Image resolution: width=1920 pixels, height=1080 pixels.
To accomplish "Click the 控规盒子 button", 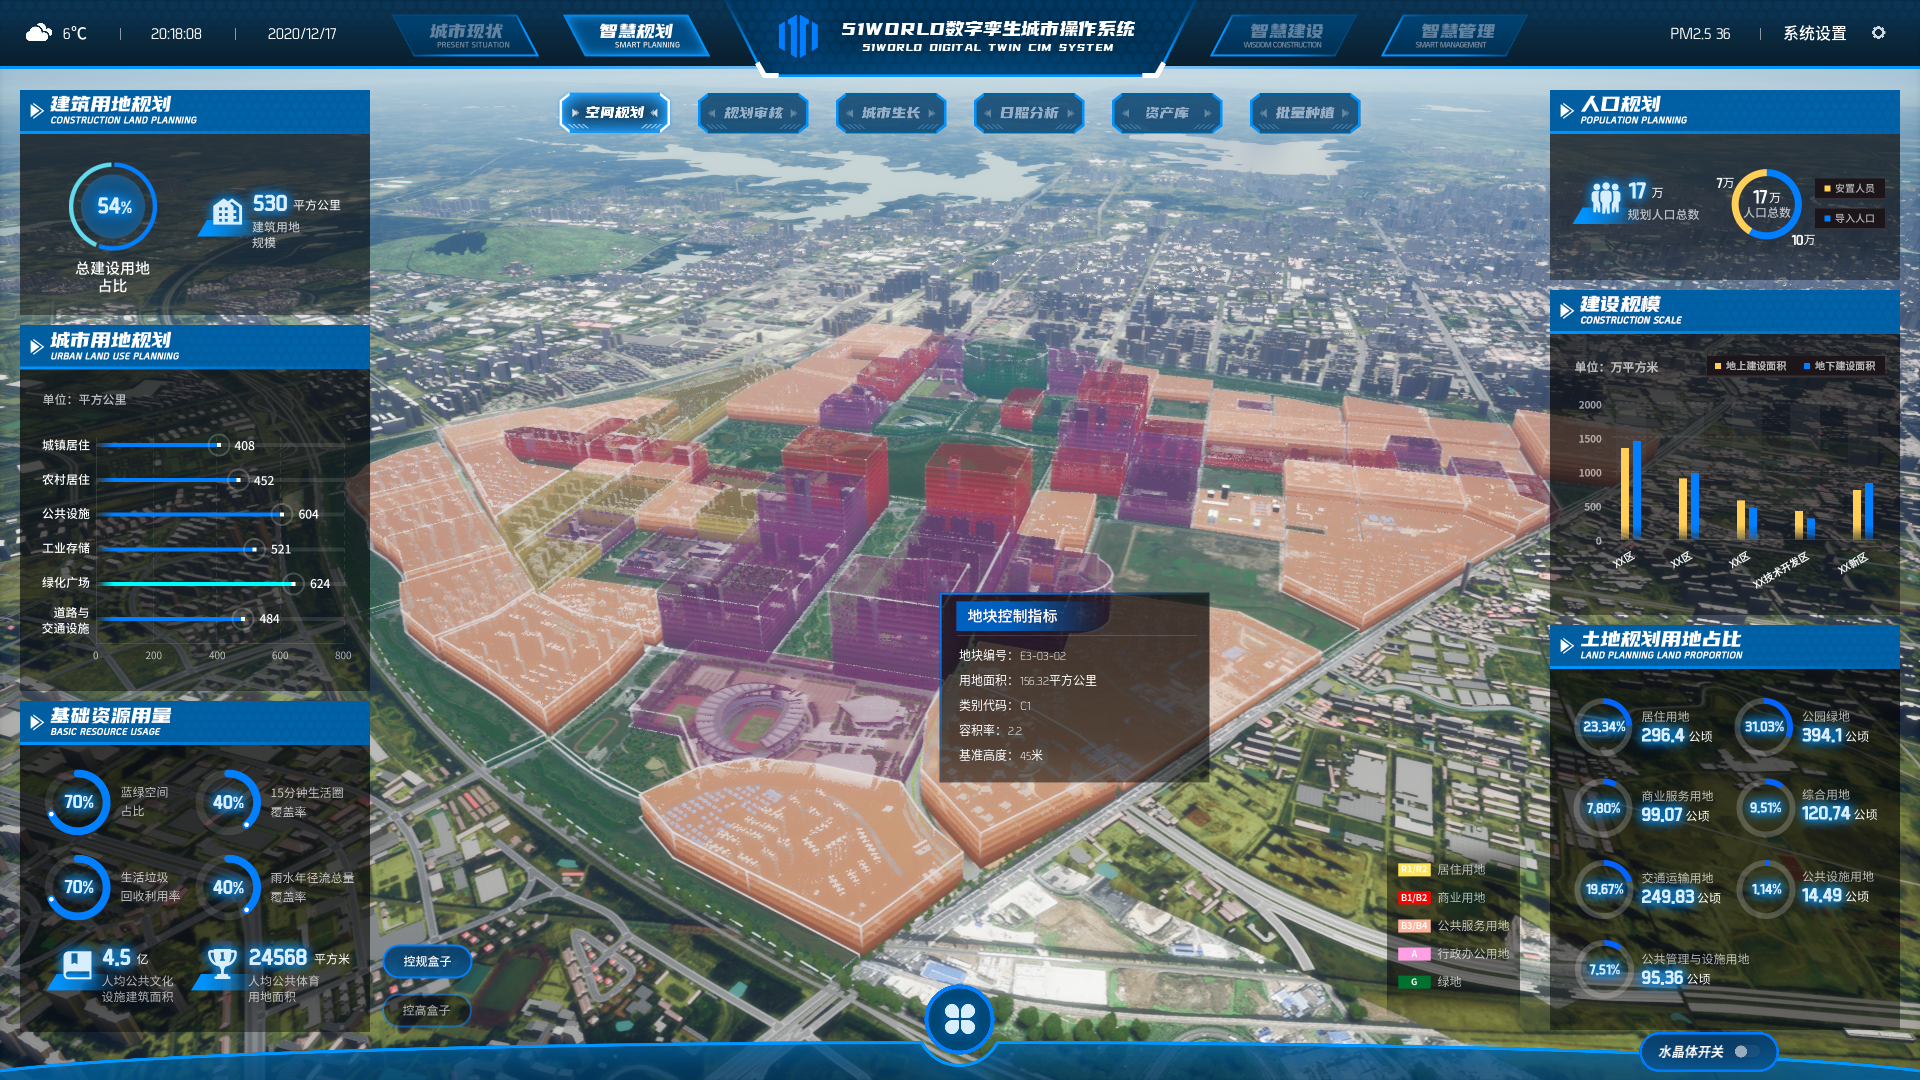I will tap(427, 961).
